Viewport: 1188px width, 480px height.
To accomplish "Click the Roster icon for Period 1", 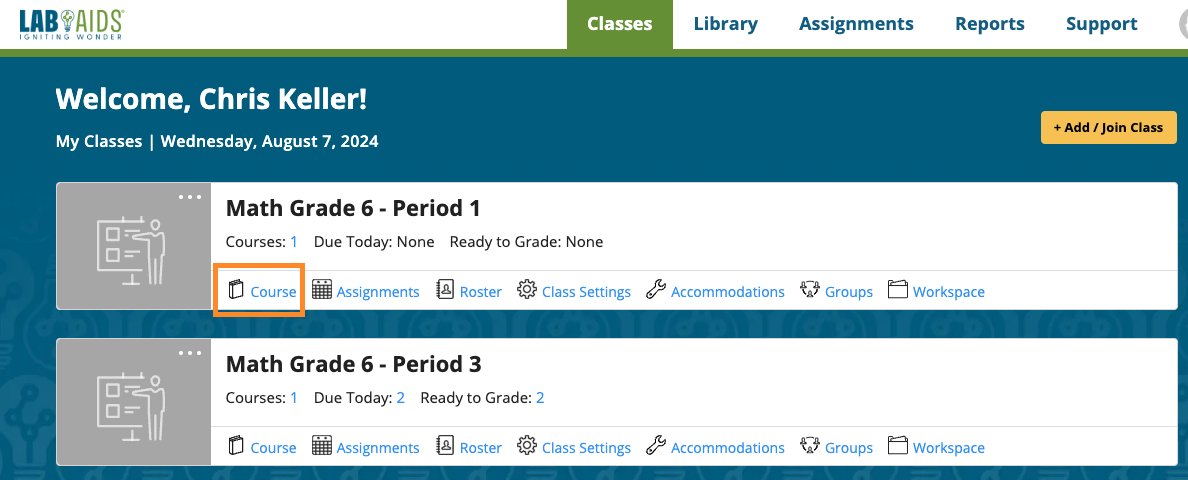I will tap(445, 290).
